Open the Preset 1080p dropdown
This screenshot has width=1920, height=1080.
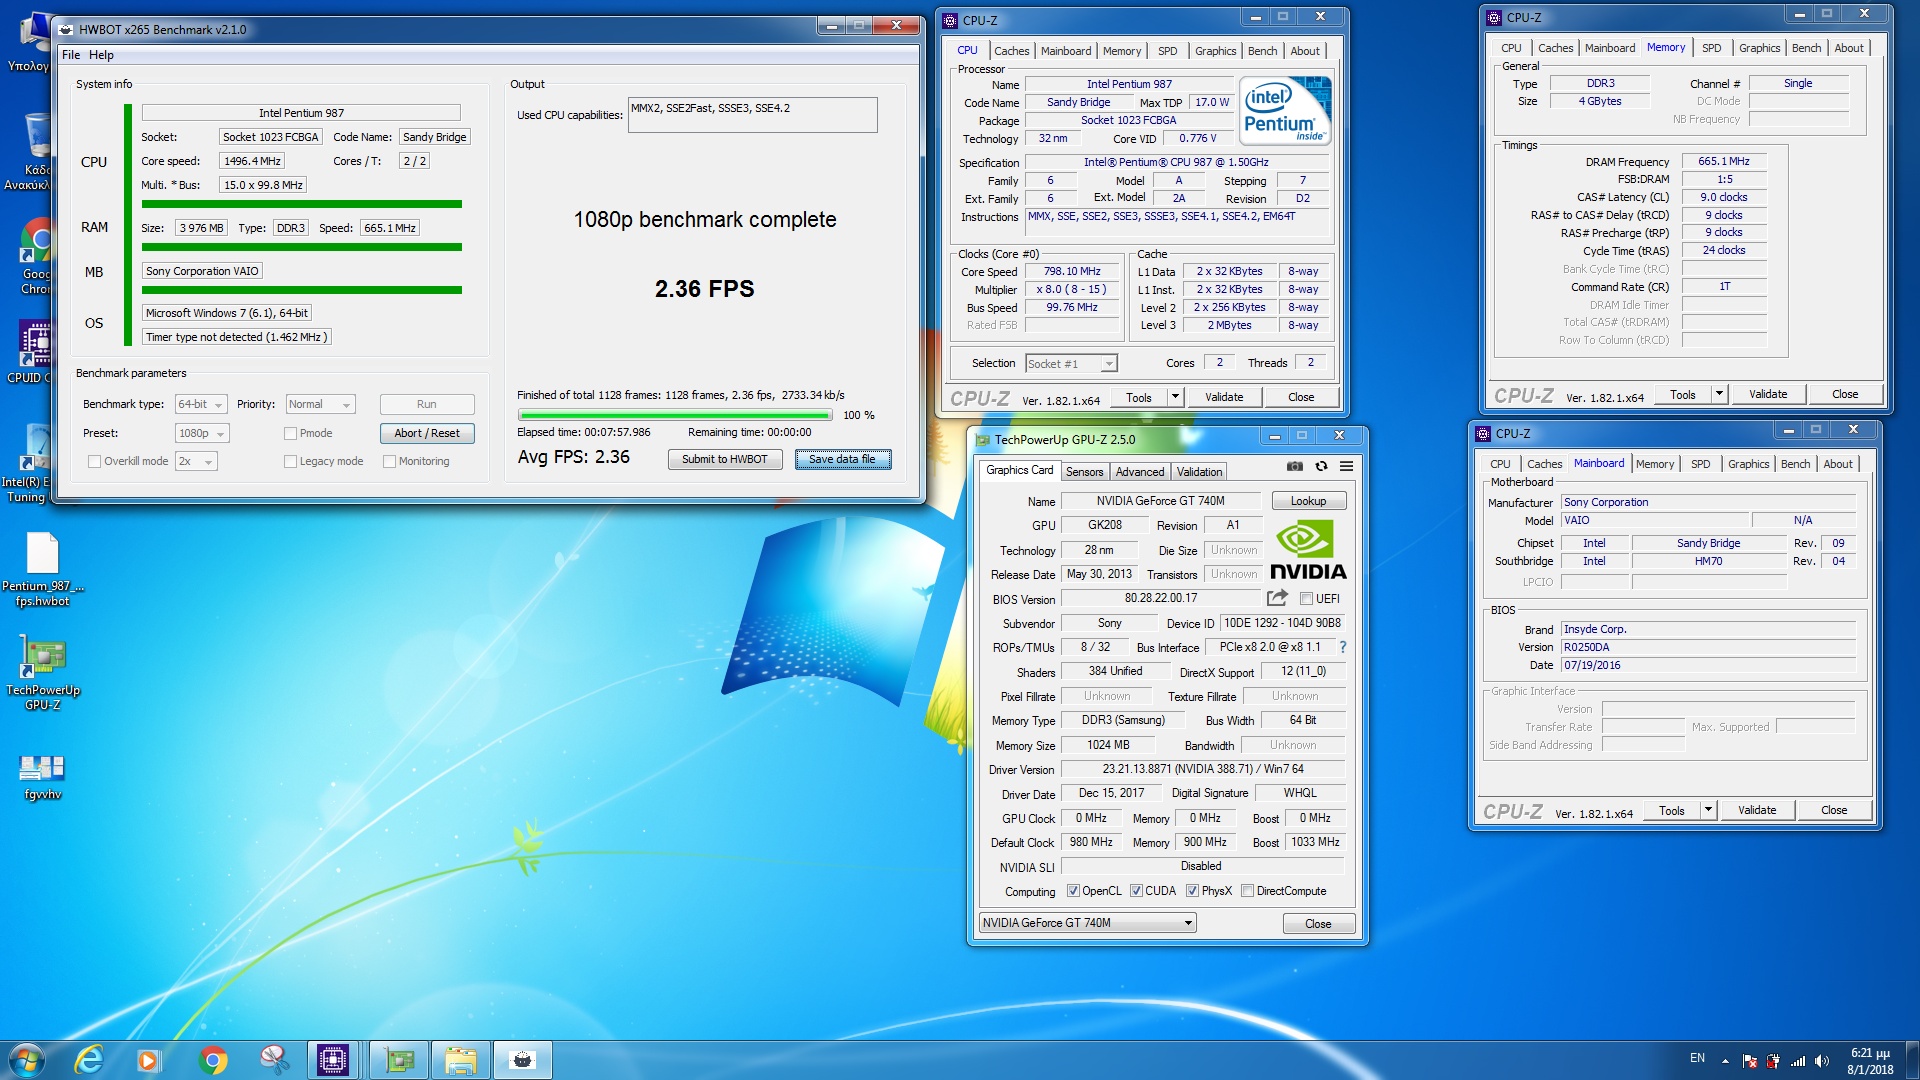click(x=202, y=433)
